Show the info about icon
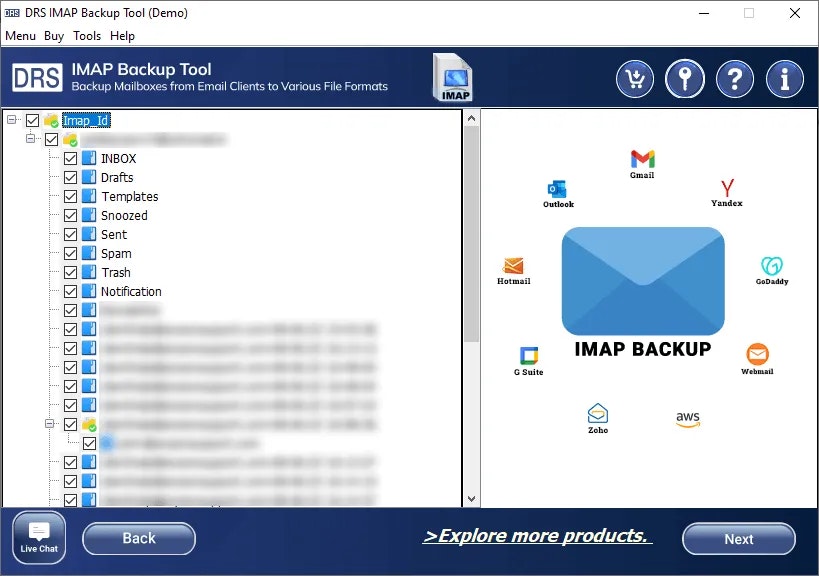Image resolution: width=819 pixels, height=576 pixels. (785, 79)
